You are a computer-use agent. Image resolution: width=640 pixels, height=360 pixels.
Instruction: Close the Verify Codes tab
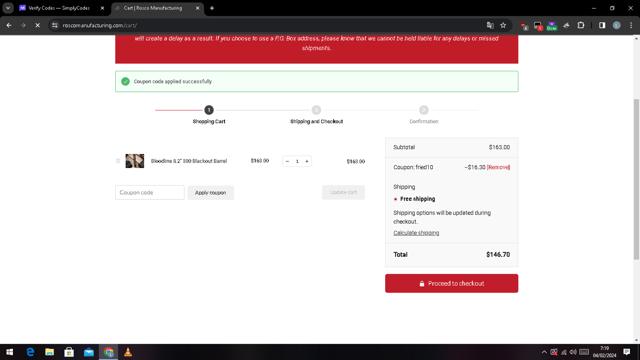102,8
